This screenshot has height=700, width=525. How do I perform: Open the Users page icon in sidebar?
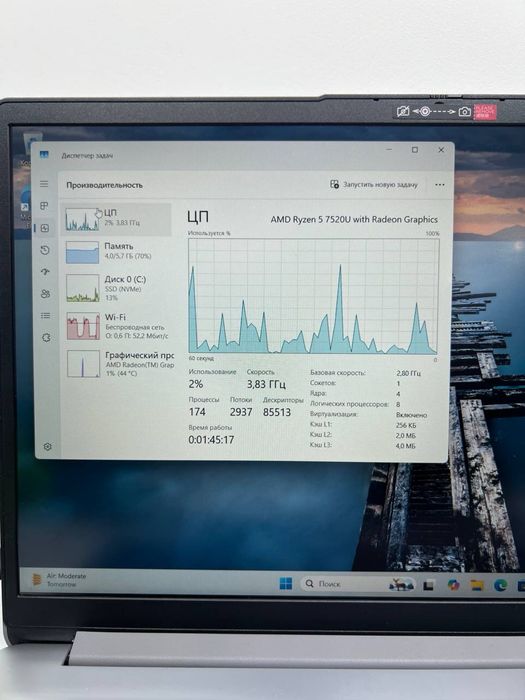45,293
